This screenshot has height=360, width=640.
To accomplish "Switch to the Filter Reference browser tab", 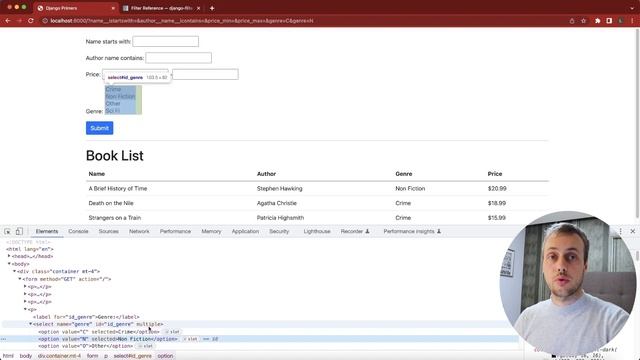I will (160, 8).
